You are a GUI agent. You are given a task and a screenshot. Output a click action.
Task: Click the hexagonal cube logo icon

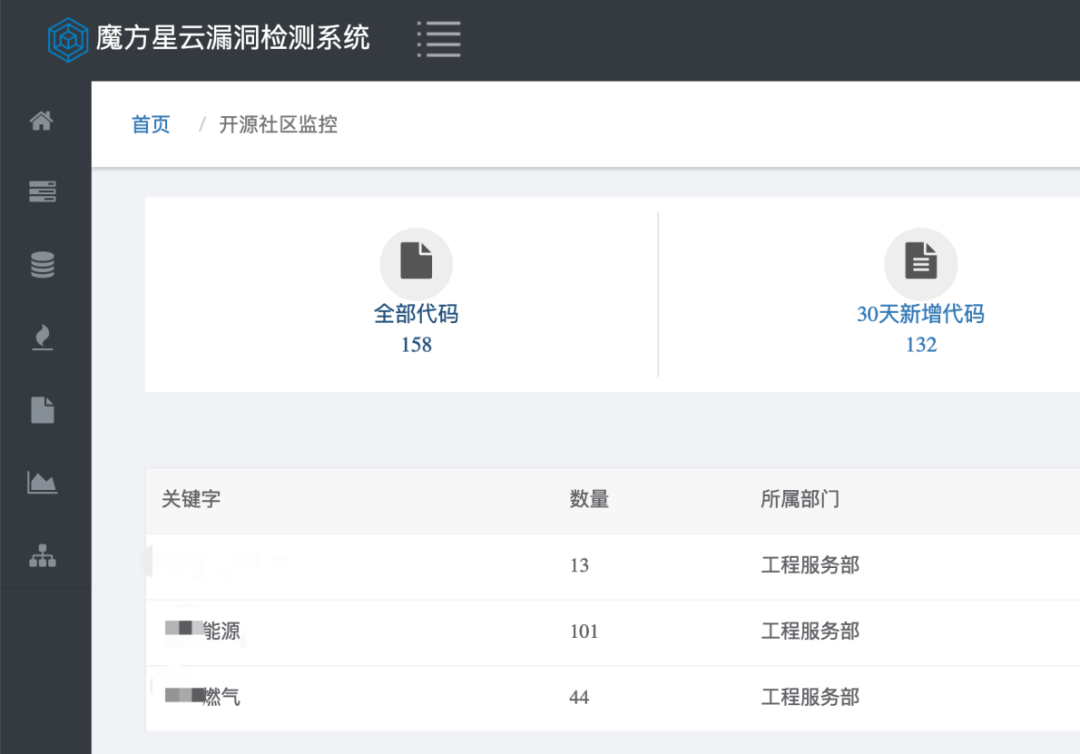click(67, 38)
